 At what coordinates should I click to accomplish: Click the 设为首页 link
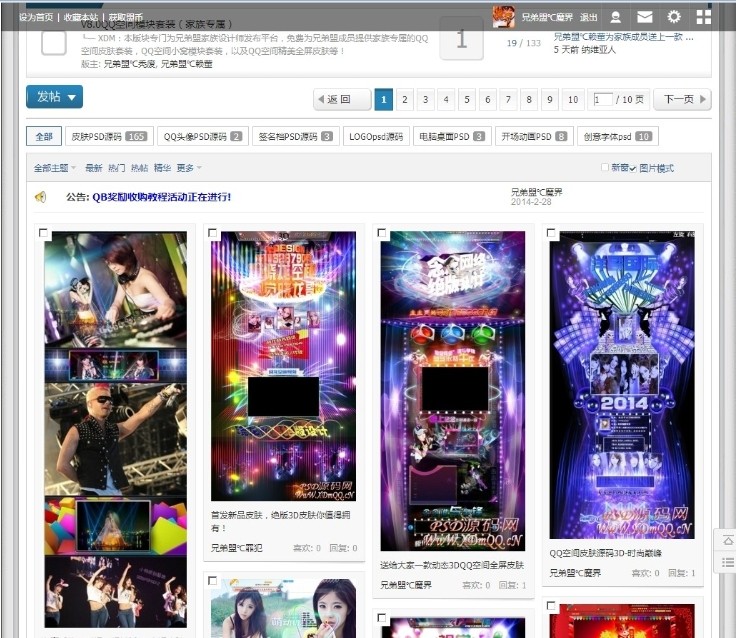click(x=36, y=17)
